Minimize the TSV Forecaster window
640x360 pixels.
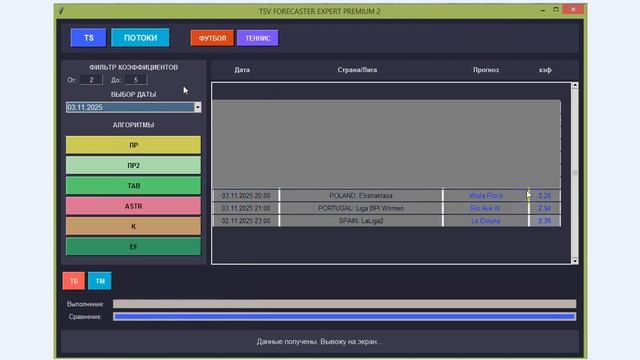(x=542, y=10)
